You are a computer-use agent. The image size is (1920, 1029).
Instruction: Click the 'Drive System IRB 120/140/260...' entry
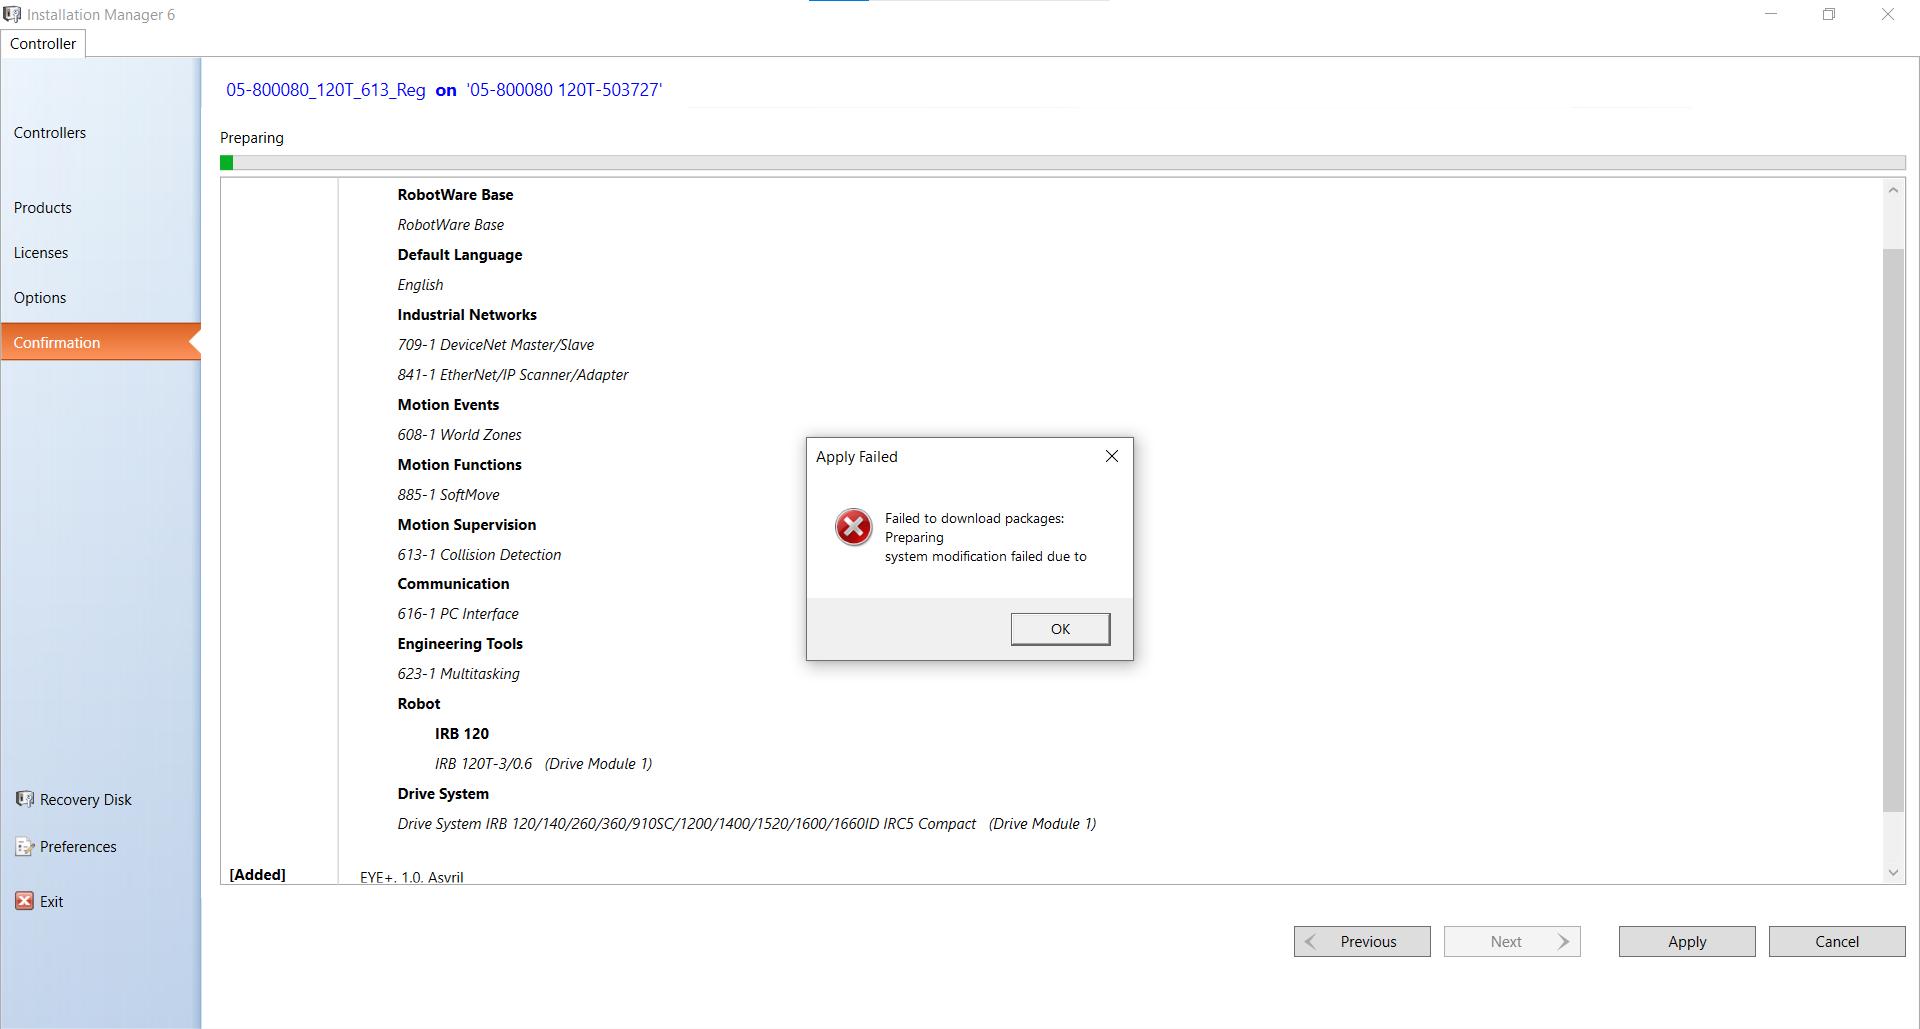coord(747,824)
